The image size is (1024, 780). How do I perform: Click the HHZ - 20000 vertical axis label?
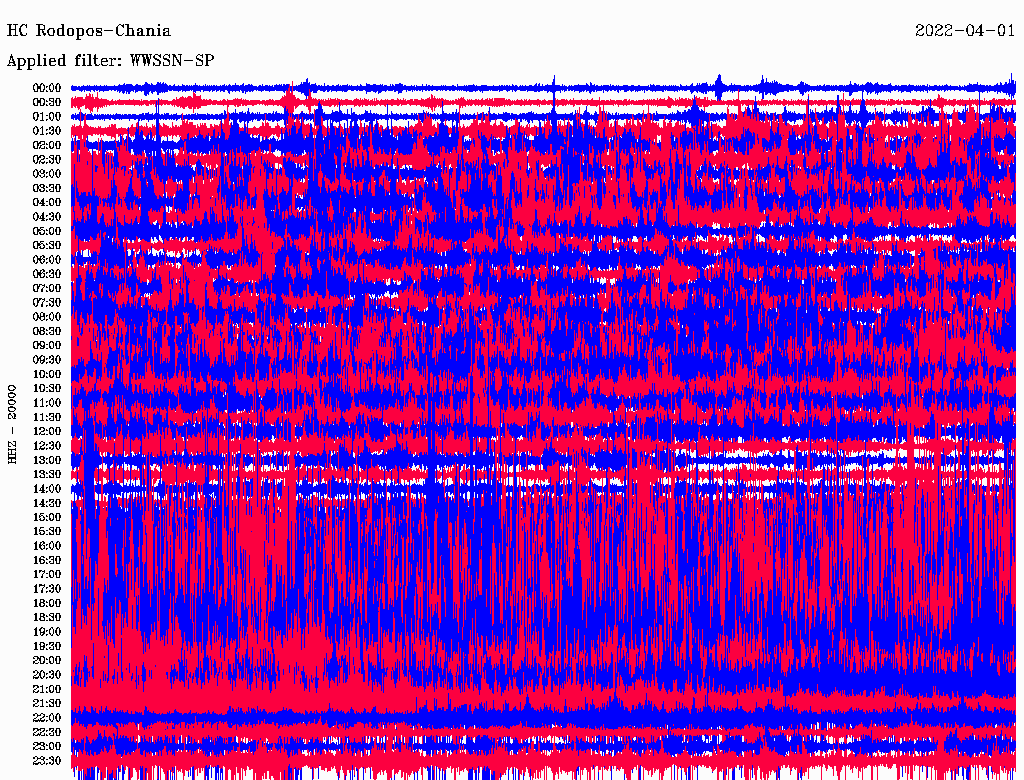tap(13, 423)
